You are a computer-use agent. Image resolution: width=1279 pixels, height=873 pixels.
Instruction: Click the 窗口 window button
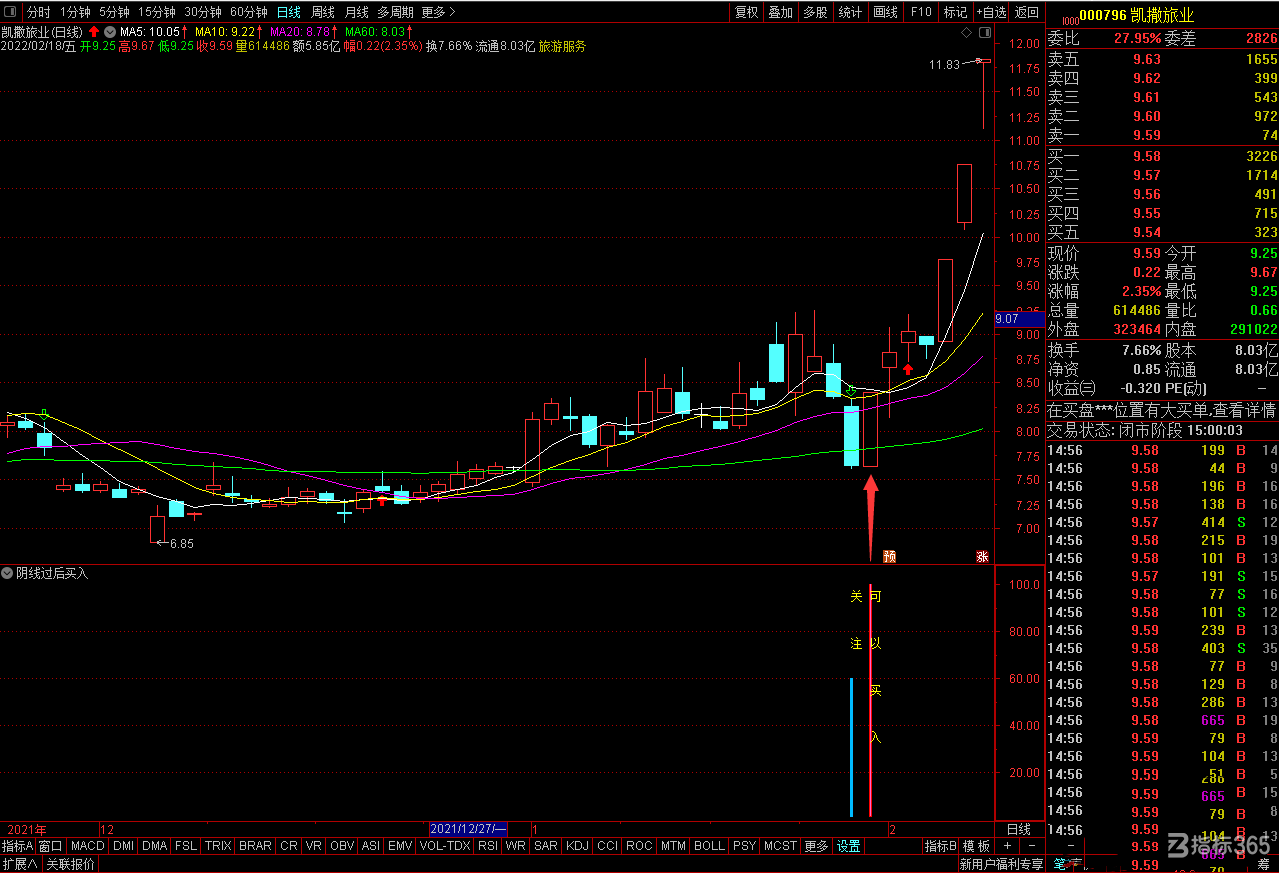pos(51,846)
